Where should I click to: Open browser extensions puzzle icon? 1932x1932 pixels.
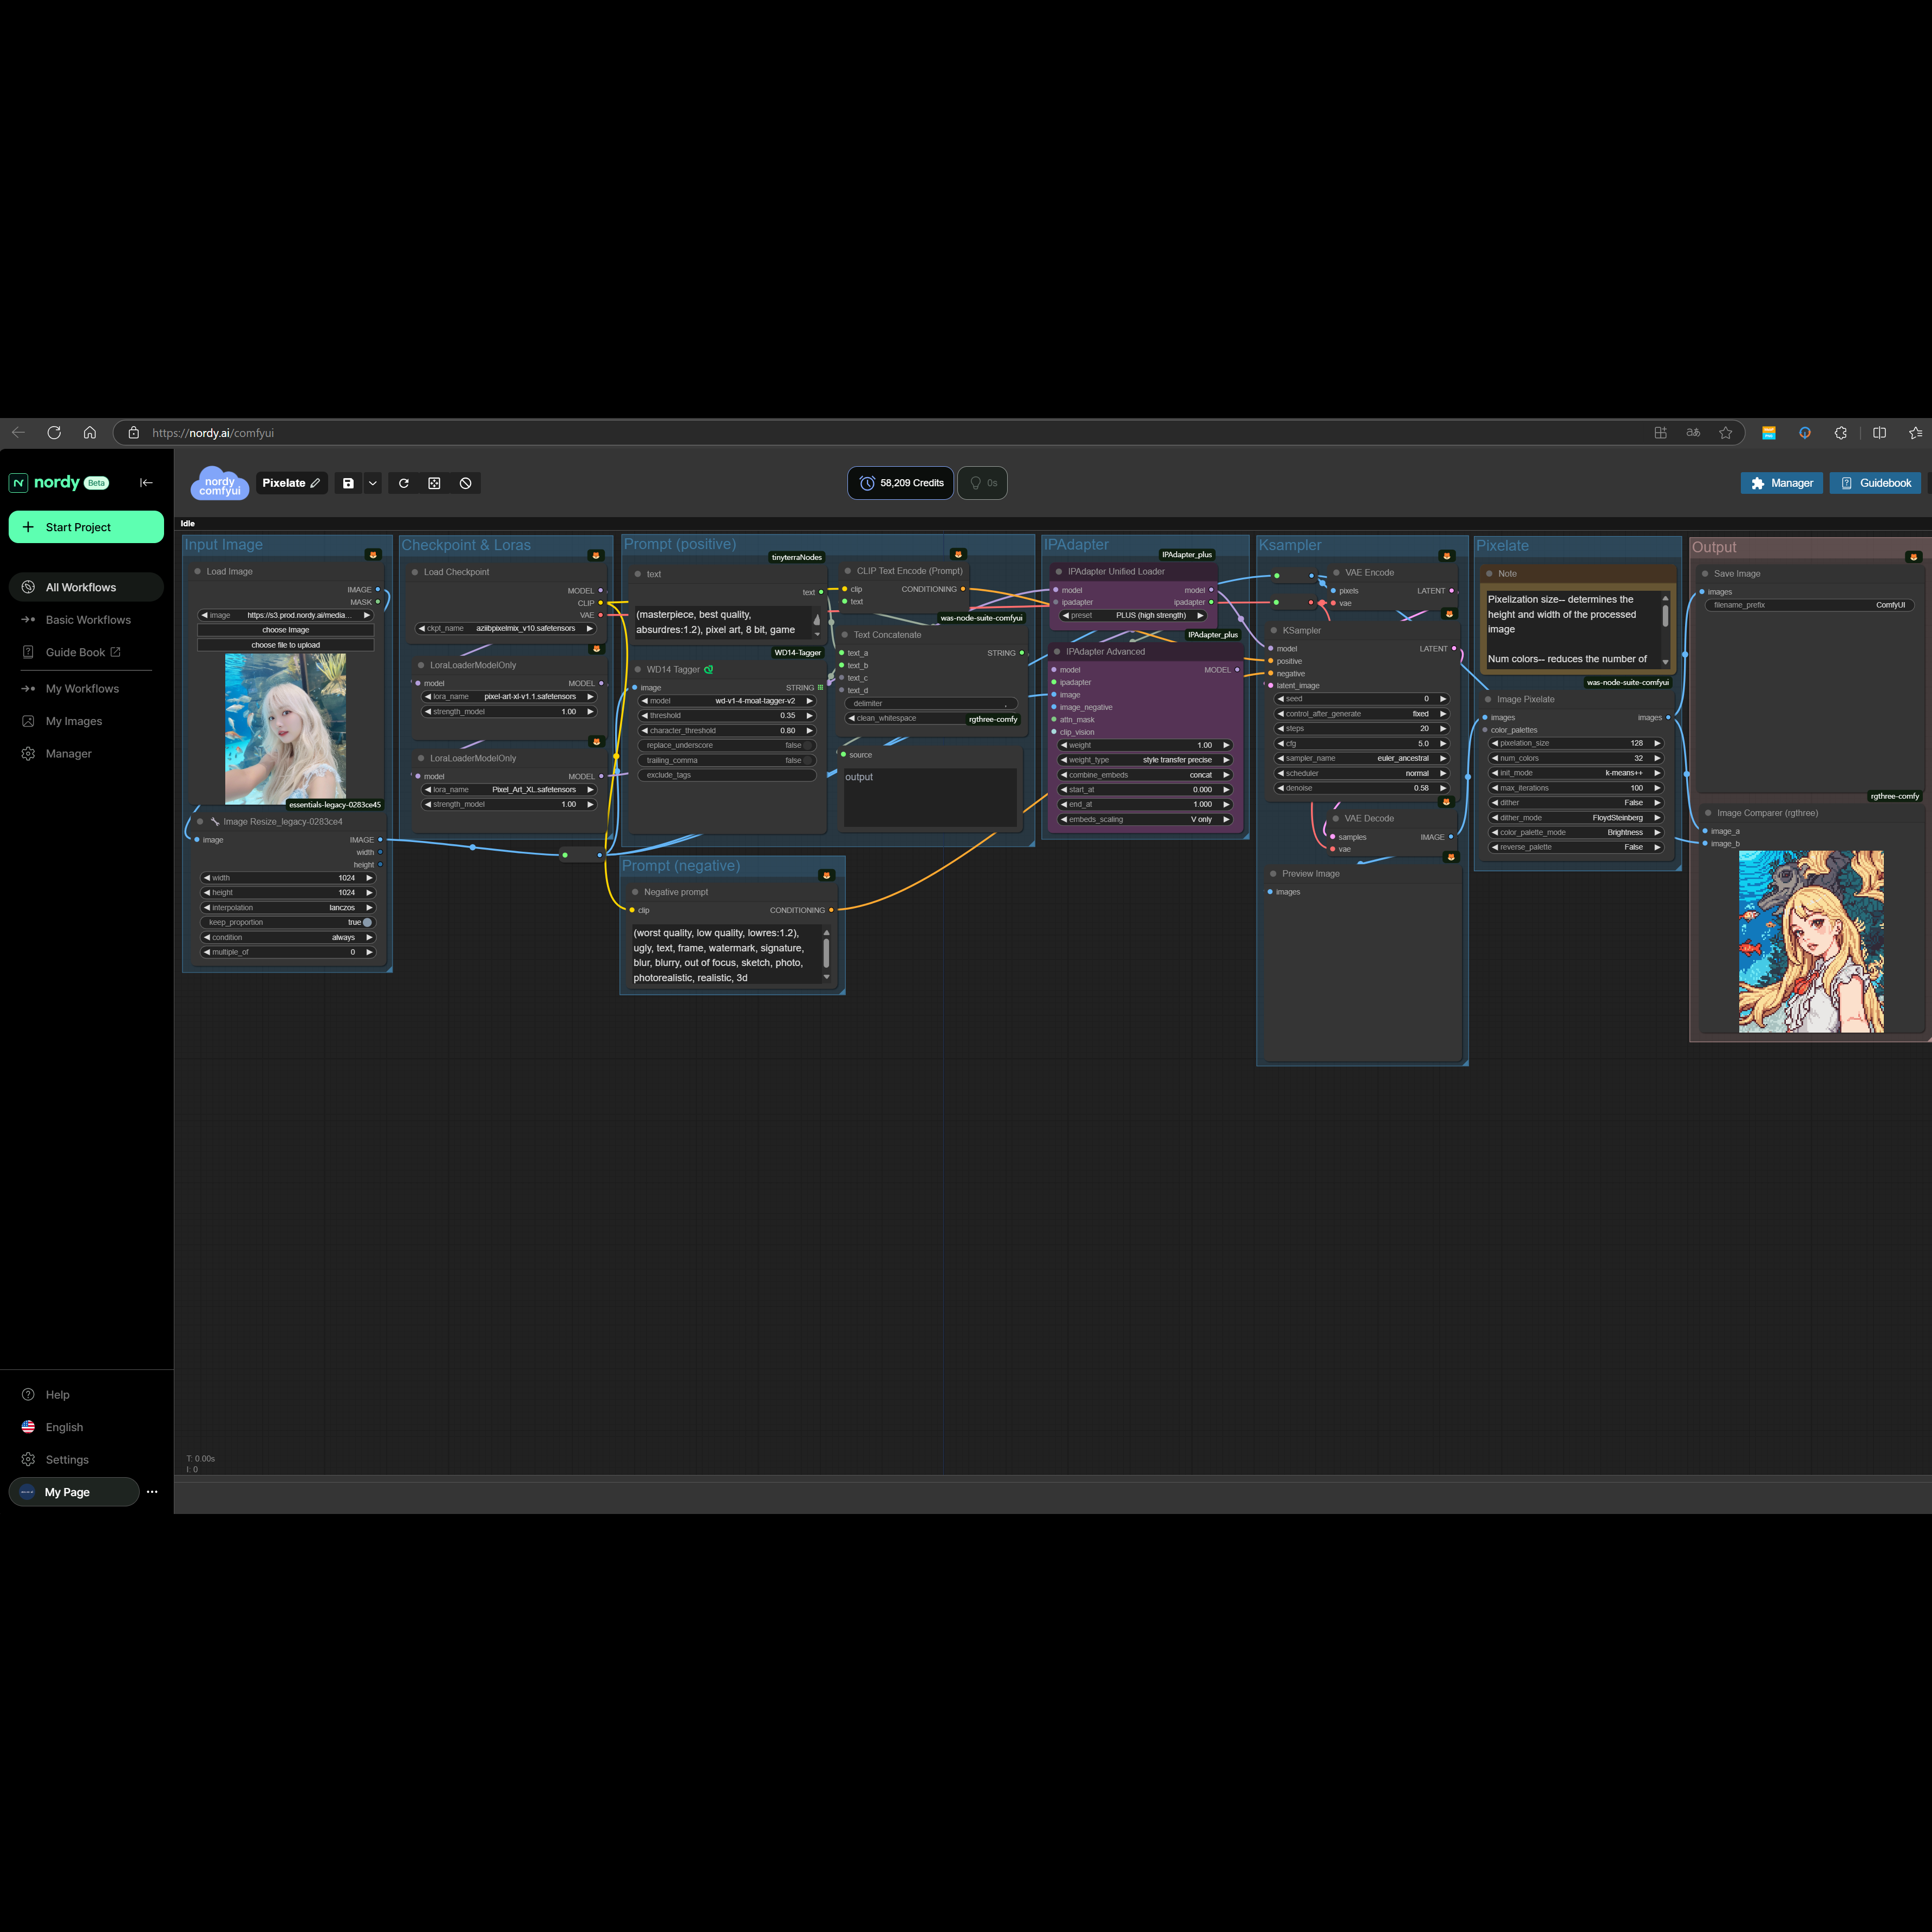(x=1840, y=433)
